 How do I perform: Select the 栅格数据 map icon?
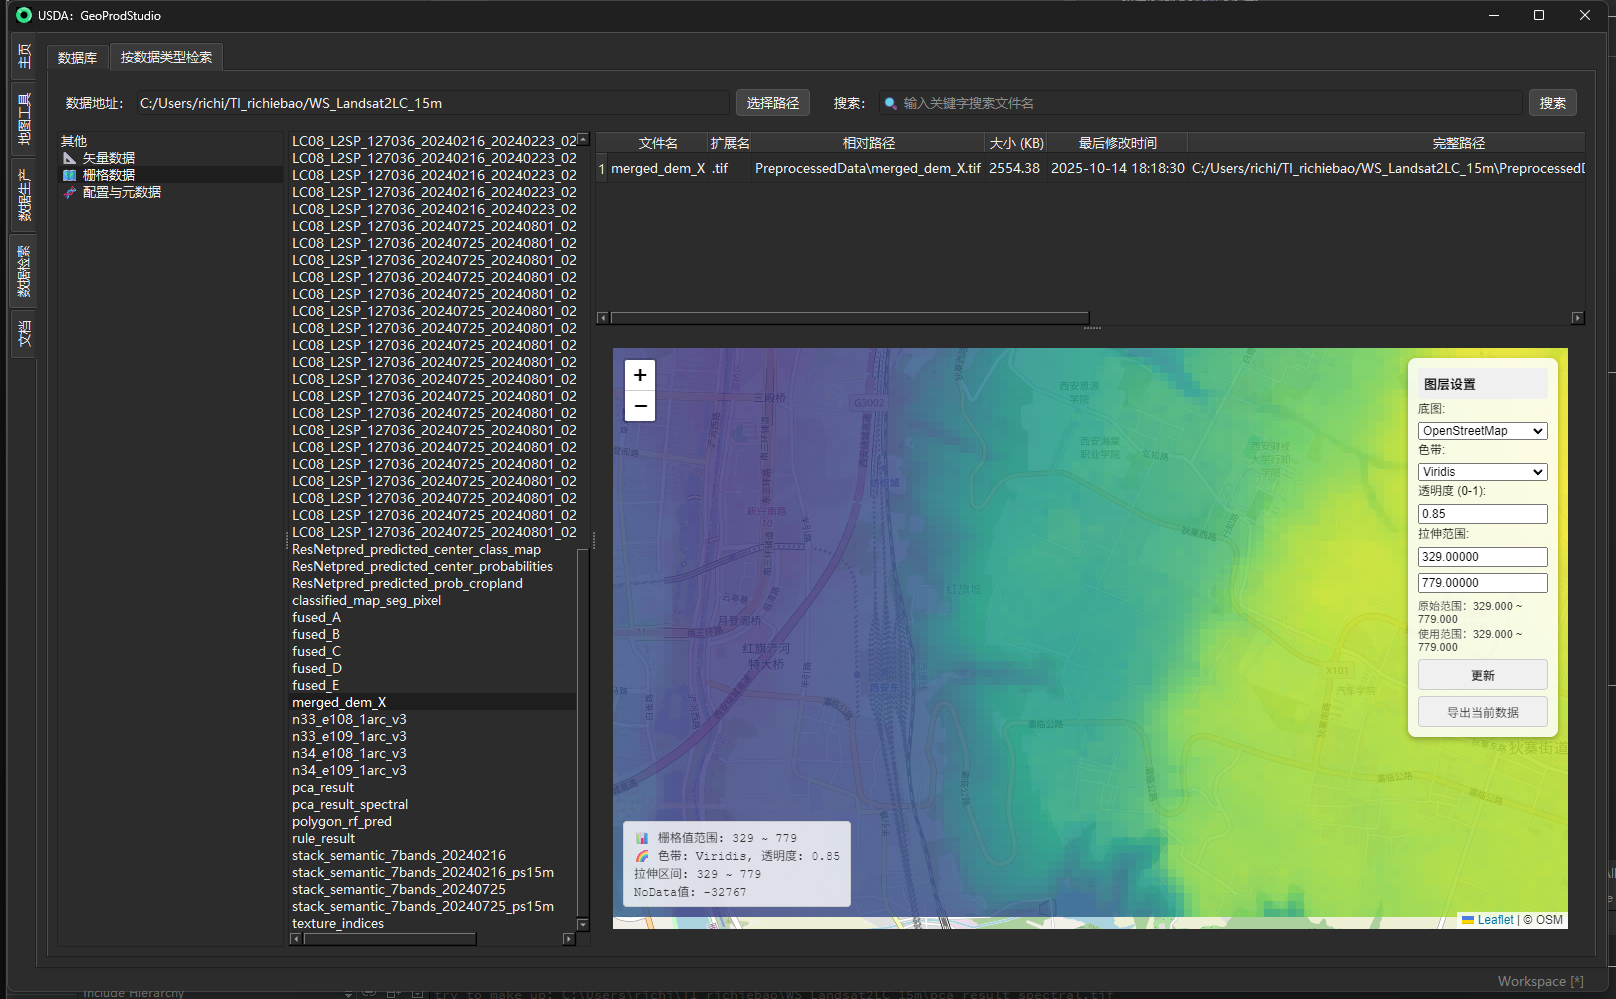(69, 175)
